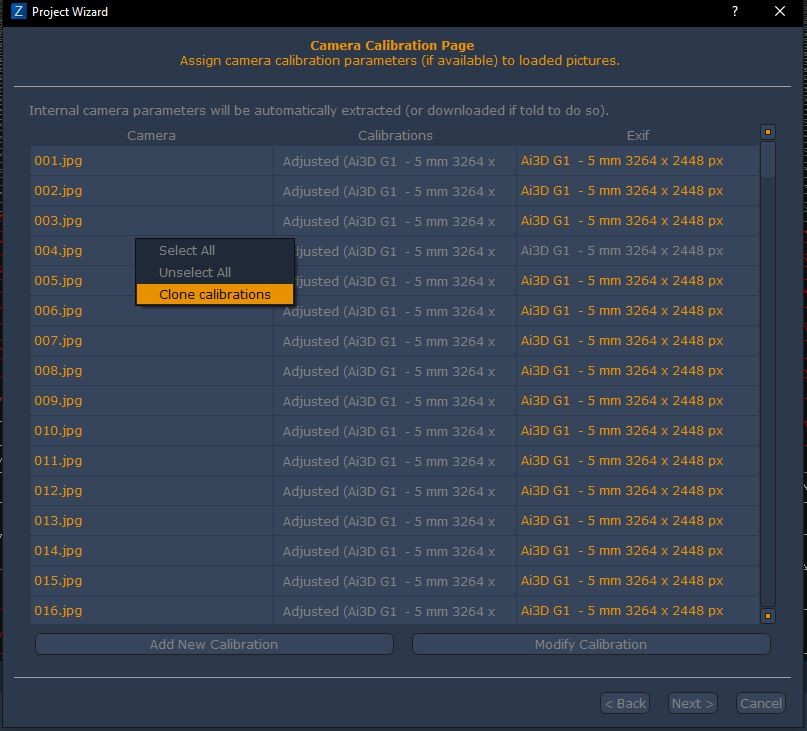Select the 016.jpg camera row
Screen dimensions: 807x731
[x=151, y=611]
